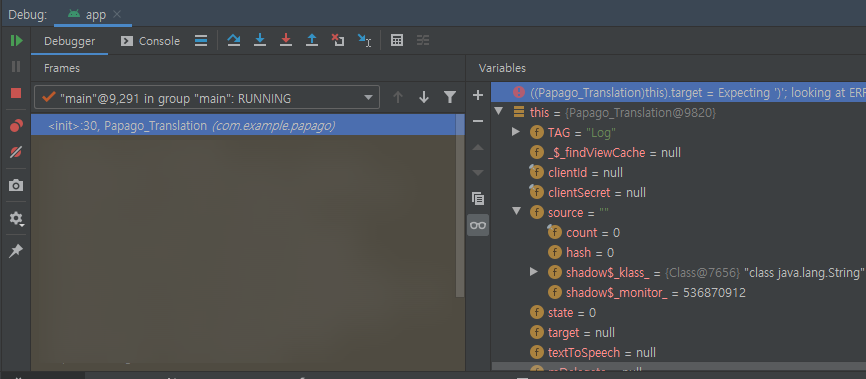This screenshot has height=379, width=866.
Task: Collapse the 'this' variable node
Action: [499, 112]
